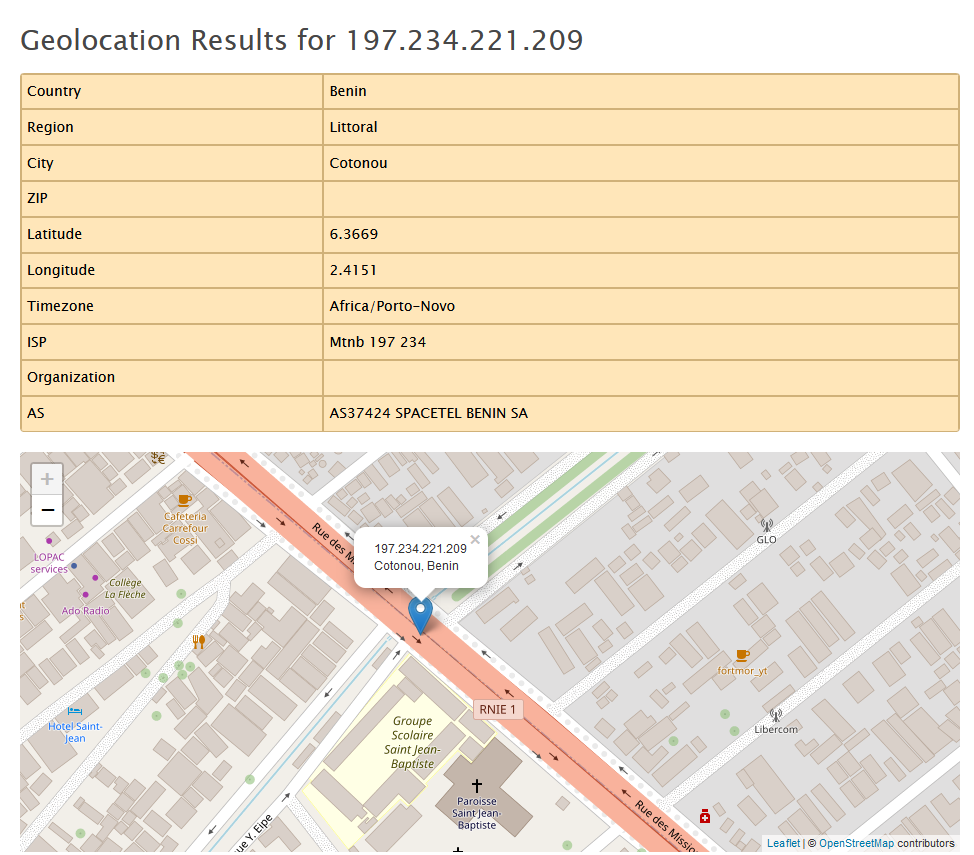
Task: Click the Paroisse Saint Jean-Baptiste church cross
Action: [x=477, y=786]
